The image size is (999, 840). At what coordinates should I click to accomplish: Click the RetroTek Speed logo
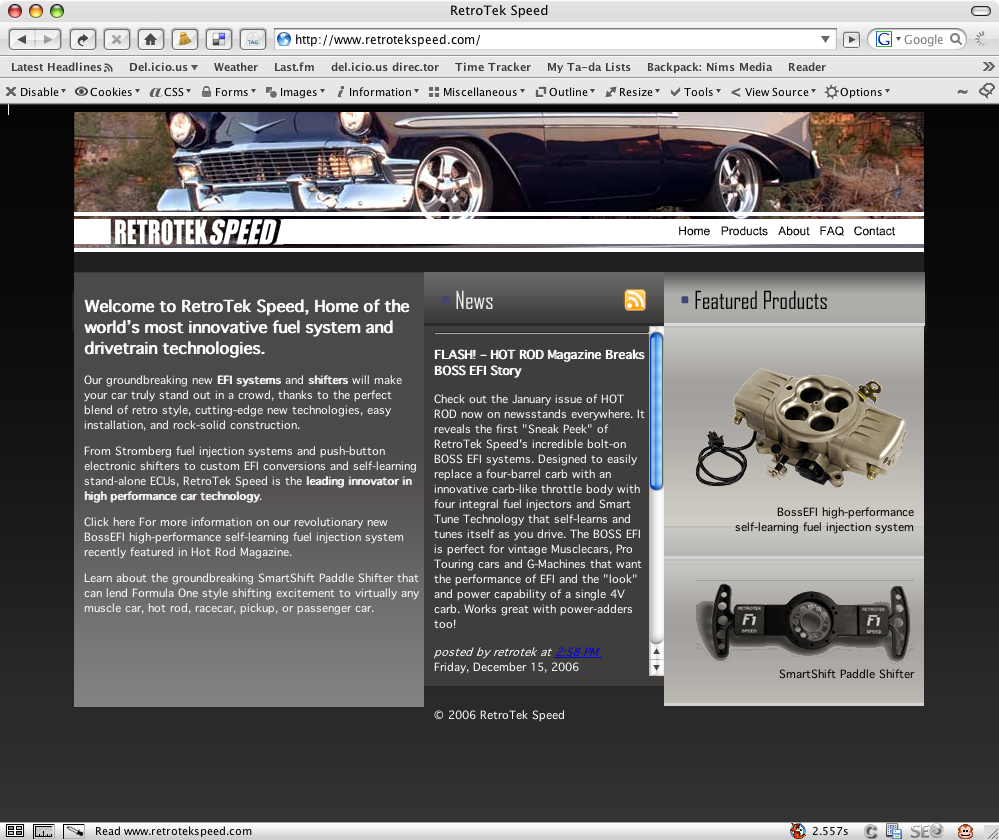pos(196,232)
